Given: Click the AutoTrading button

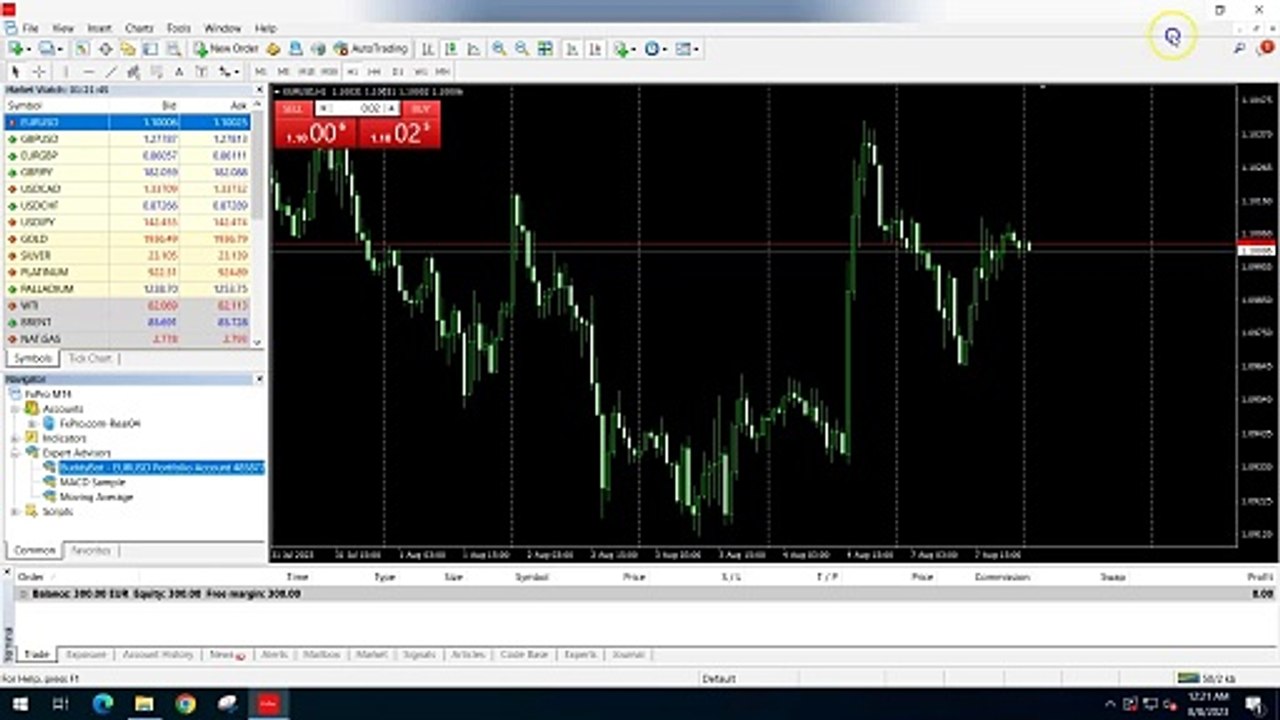Looking at the screenshot, I should [371, 48].
